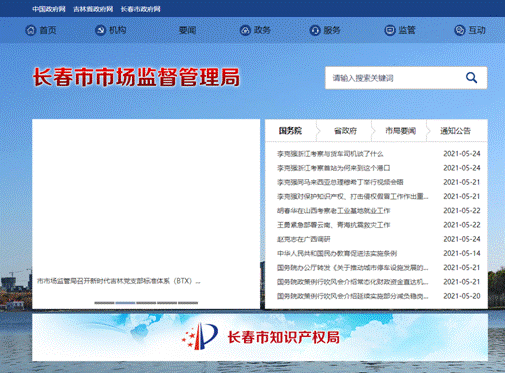
Task: Select the 通知公告 tab
Action: pos(455,131)
